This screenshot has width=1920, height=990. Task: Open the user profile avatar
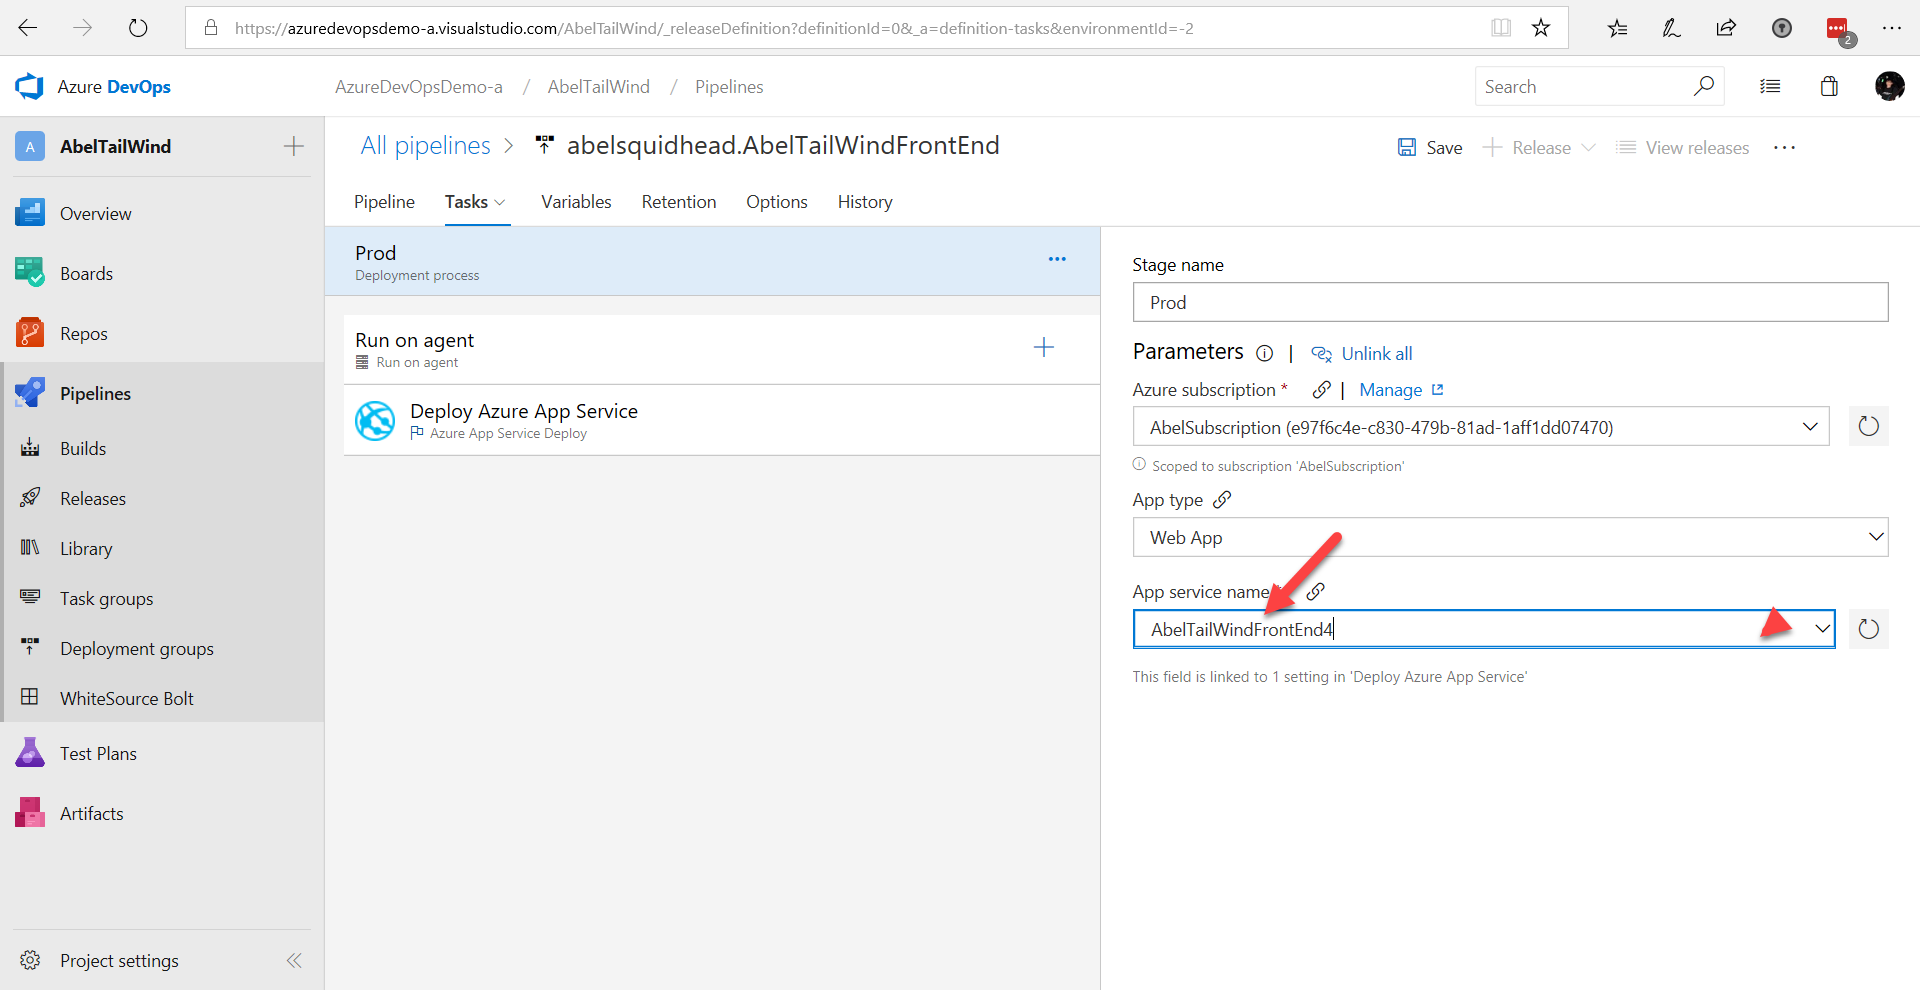1889,87
